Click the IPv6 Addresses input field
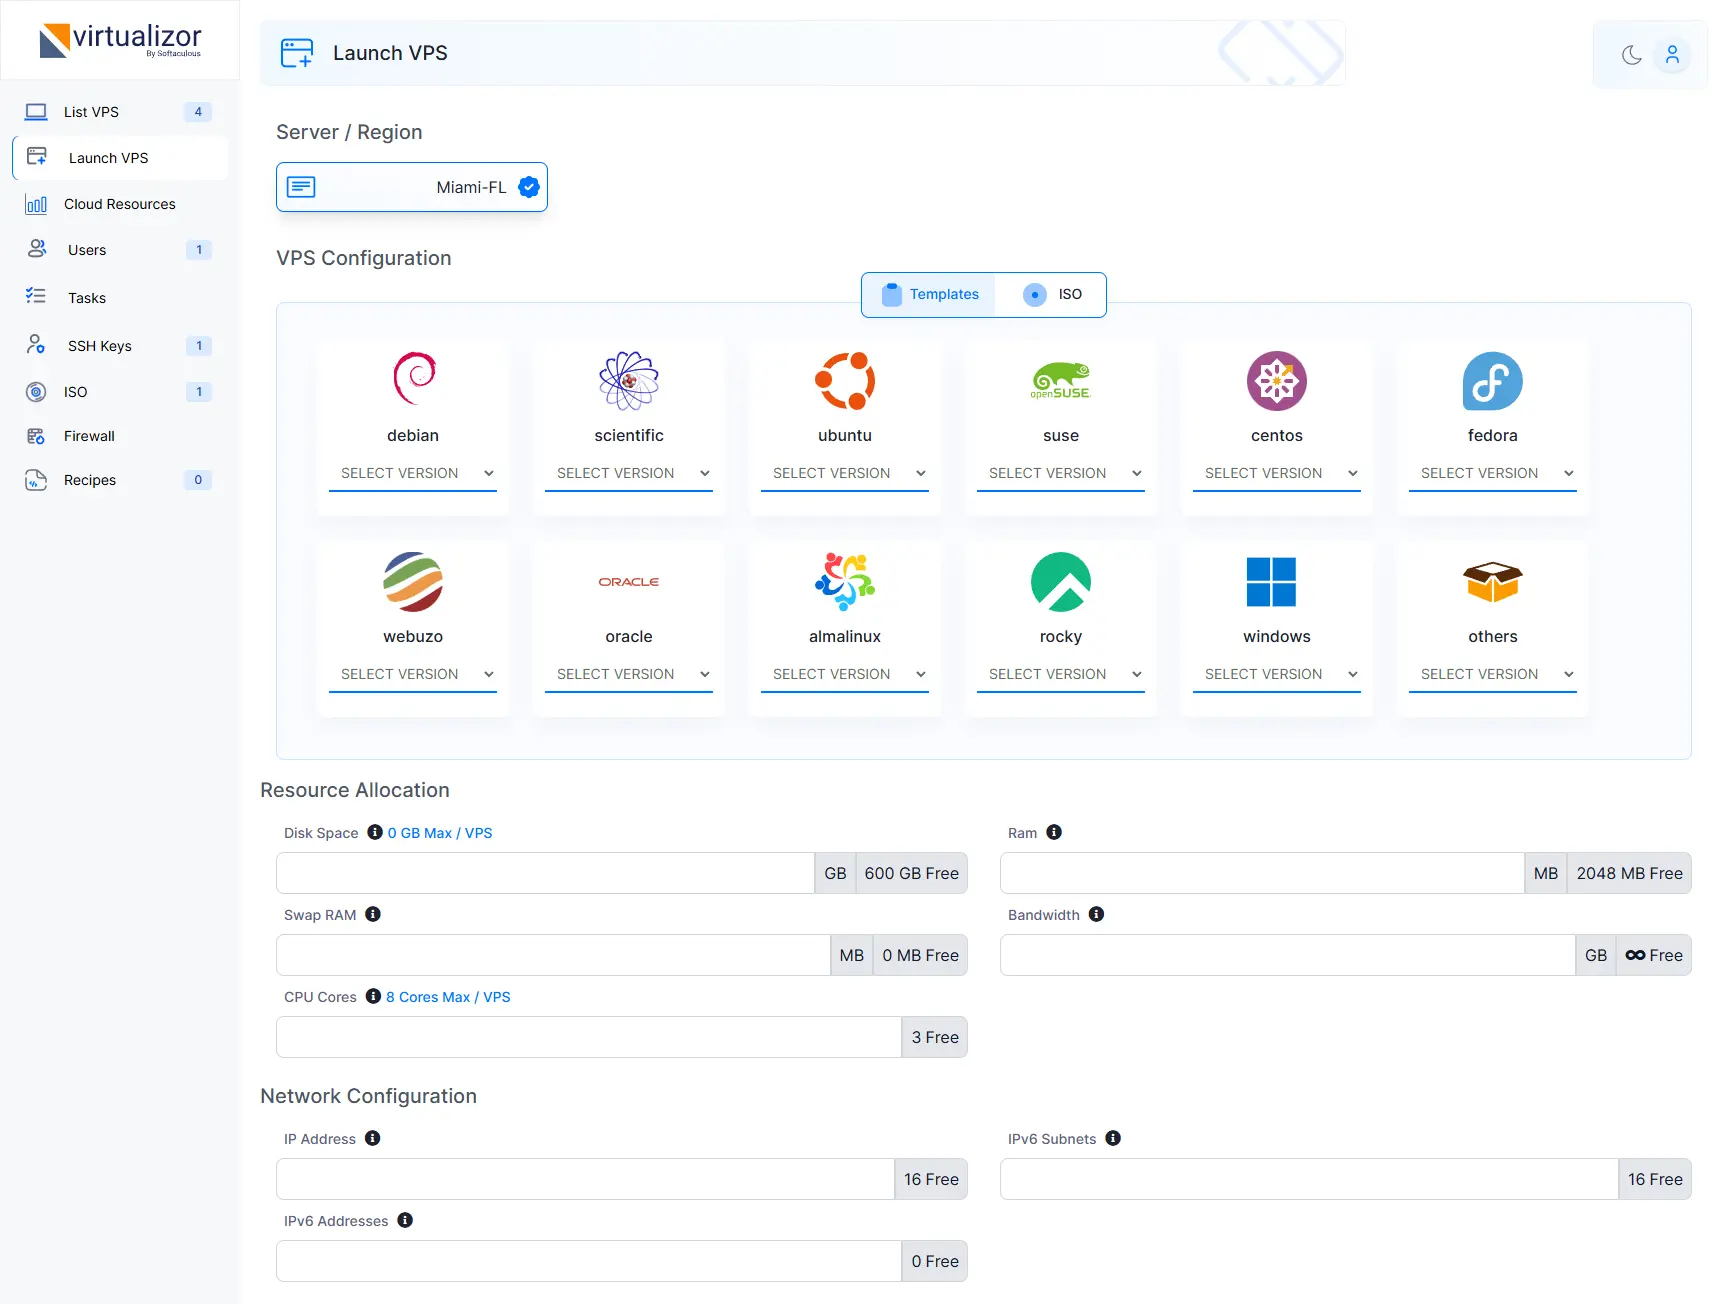The width and height of the screenshot is (1728, 1304). coord(589,1261)
